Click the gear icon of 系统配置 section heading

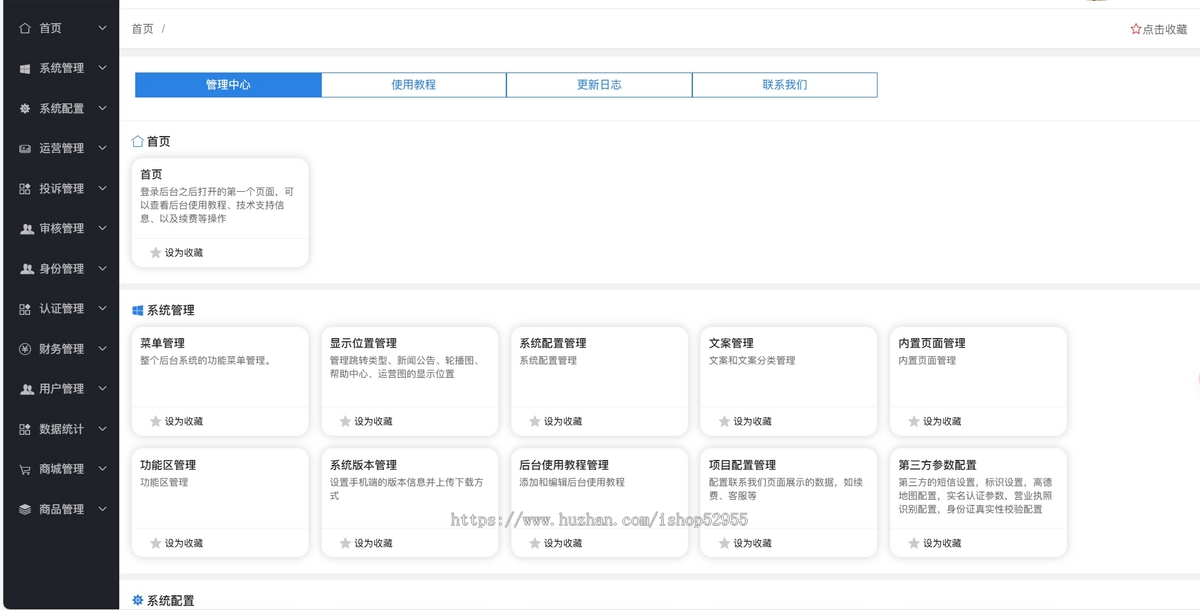(x=138, y=600)
